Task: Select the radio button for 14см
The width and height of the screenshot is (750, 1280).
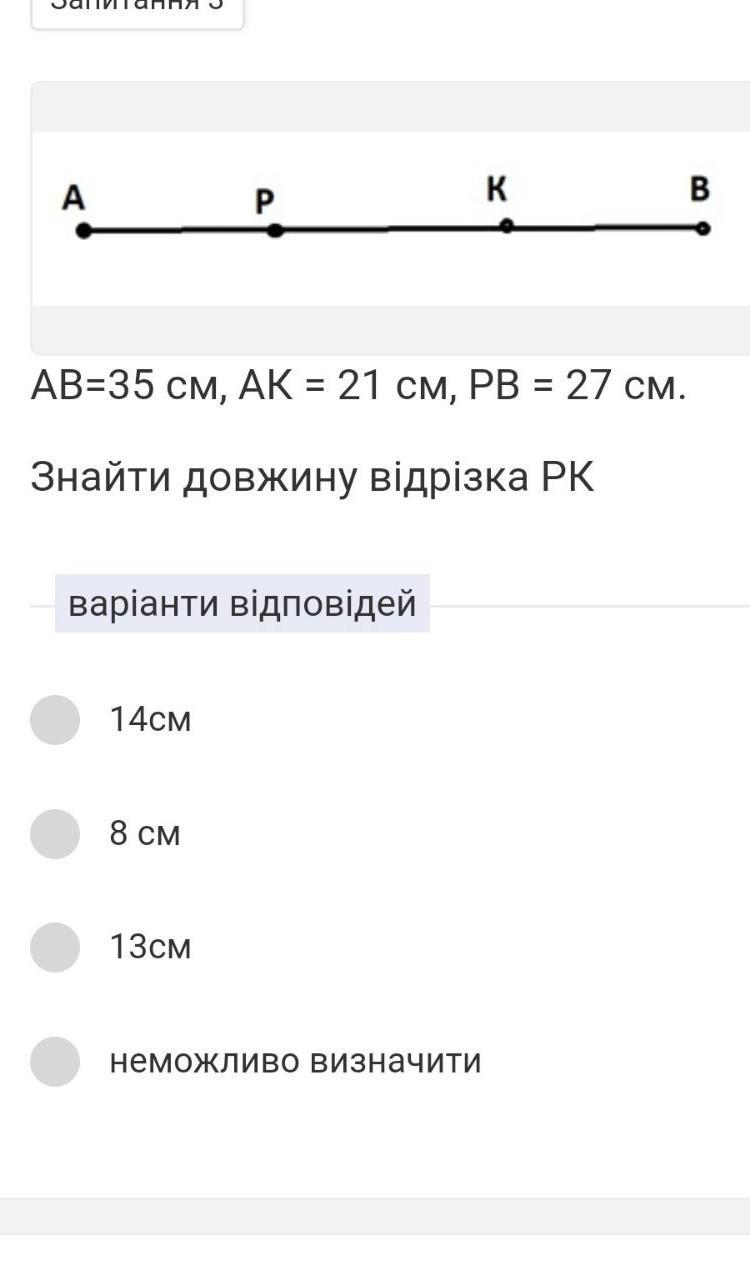Action: [55, 720]
